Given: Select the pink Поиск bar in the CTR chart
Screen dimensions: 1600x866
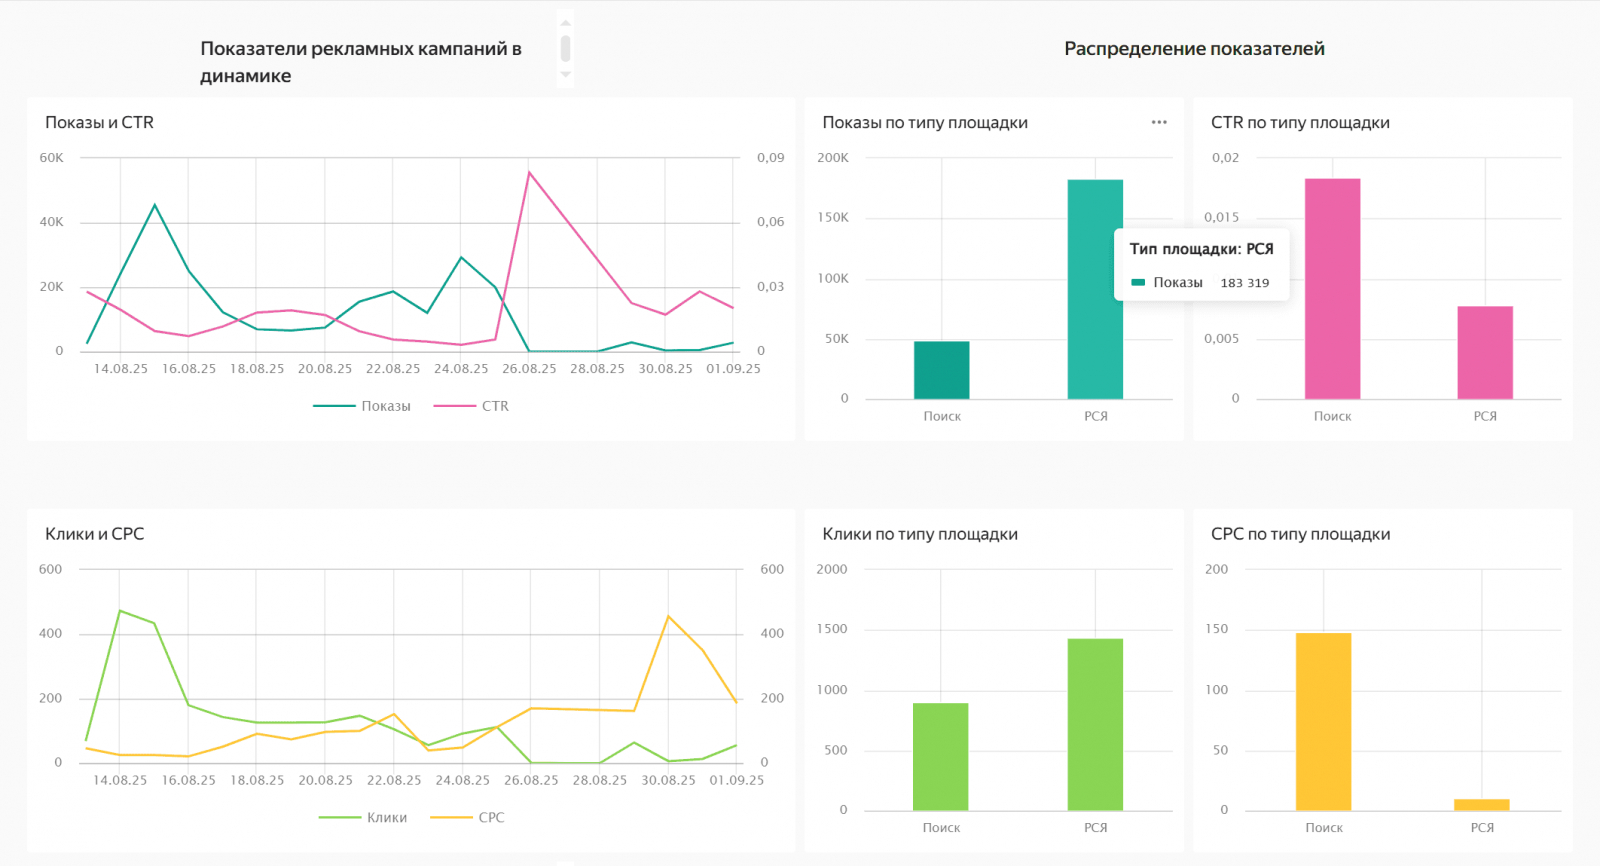Looking at the screenshot, I should point(1332,289).
